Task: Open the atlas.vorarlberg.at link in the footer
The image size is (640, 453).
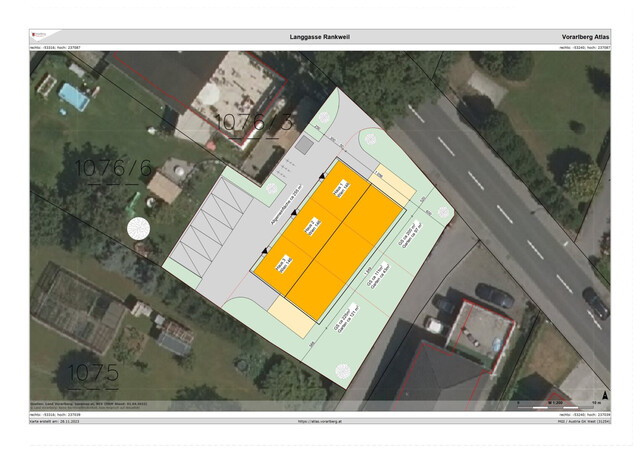Action: [320, 421]
